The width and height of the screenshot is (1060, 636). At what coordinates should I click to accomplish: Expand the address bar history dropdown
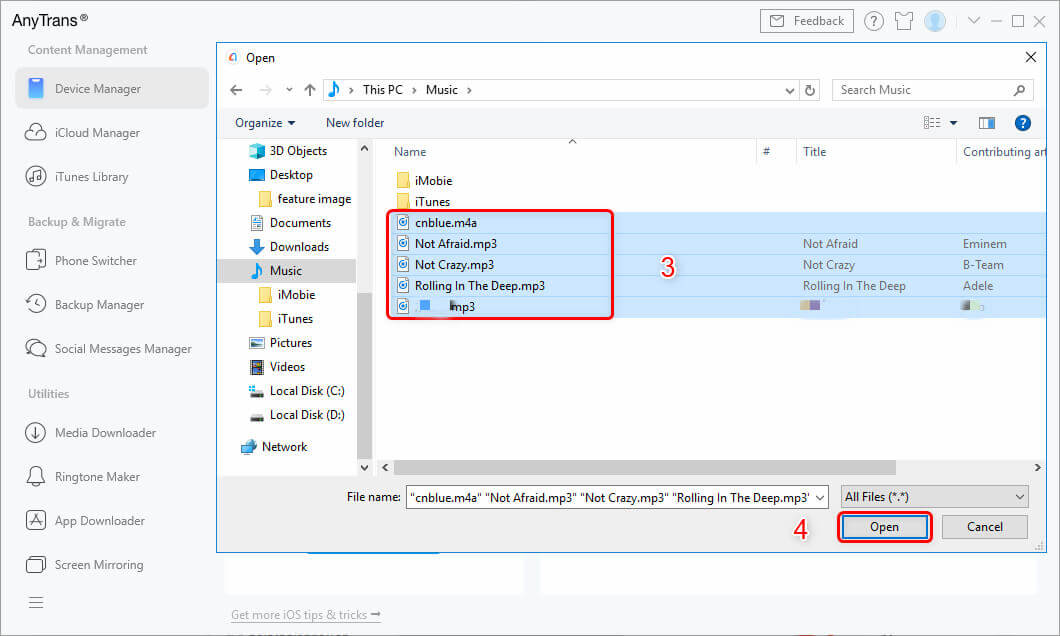click(789, 91)
